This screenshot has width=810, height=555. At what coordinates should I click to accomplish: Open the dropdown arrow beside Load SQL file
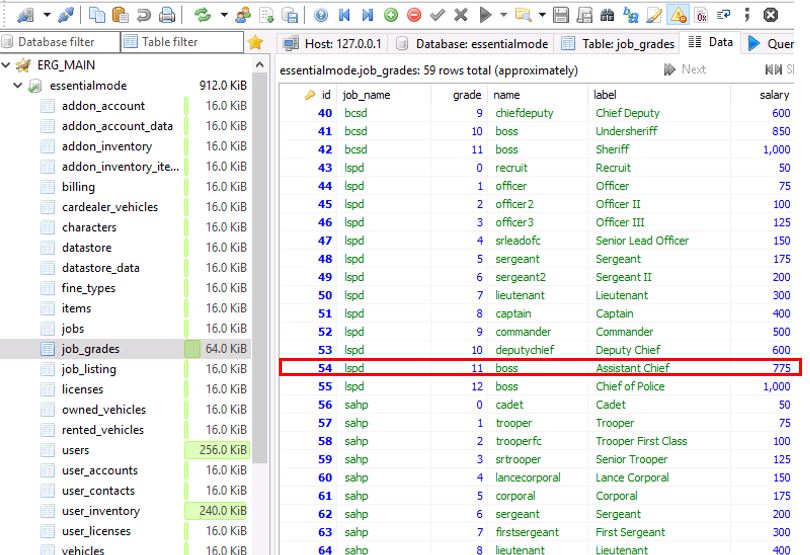542,15
